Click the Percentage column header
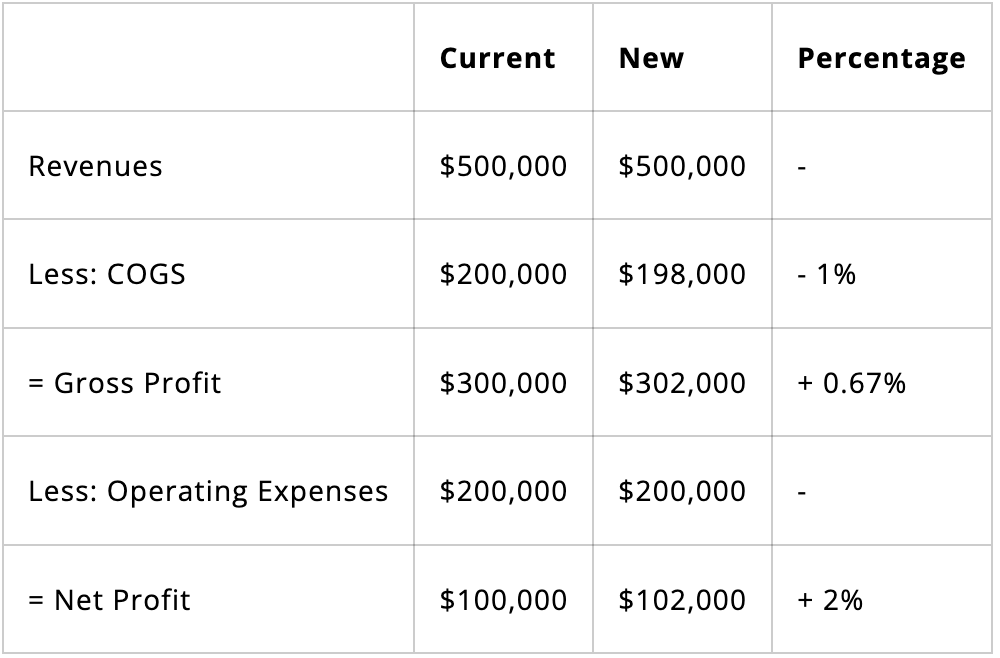 point(881,58)
